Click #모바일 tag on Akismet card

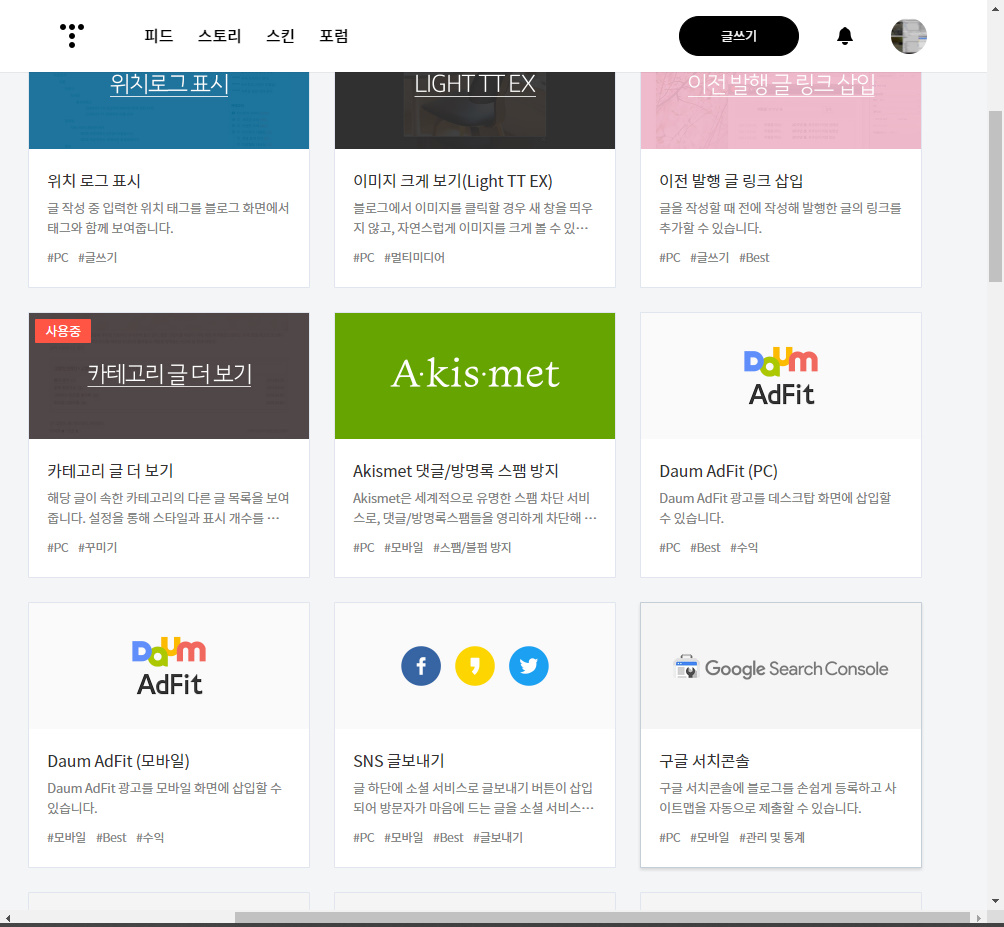(x=403, y=547)
